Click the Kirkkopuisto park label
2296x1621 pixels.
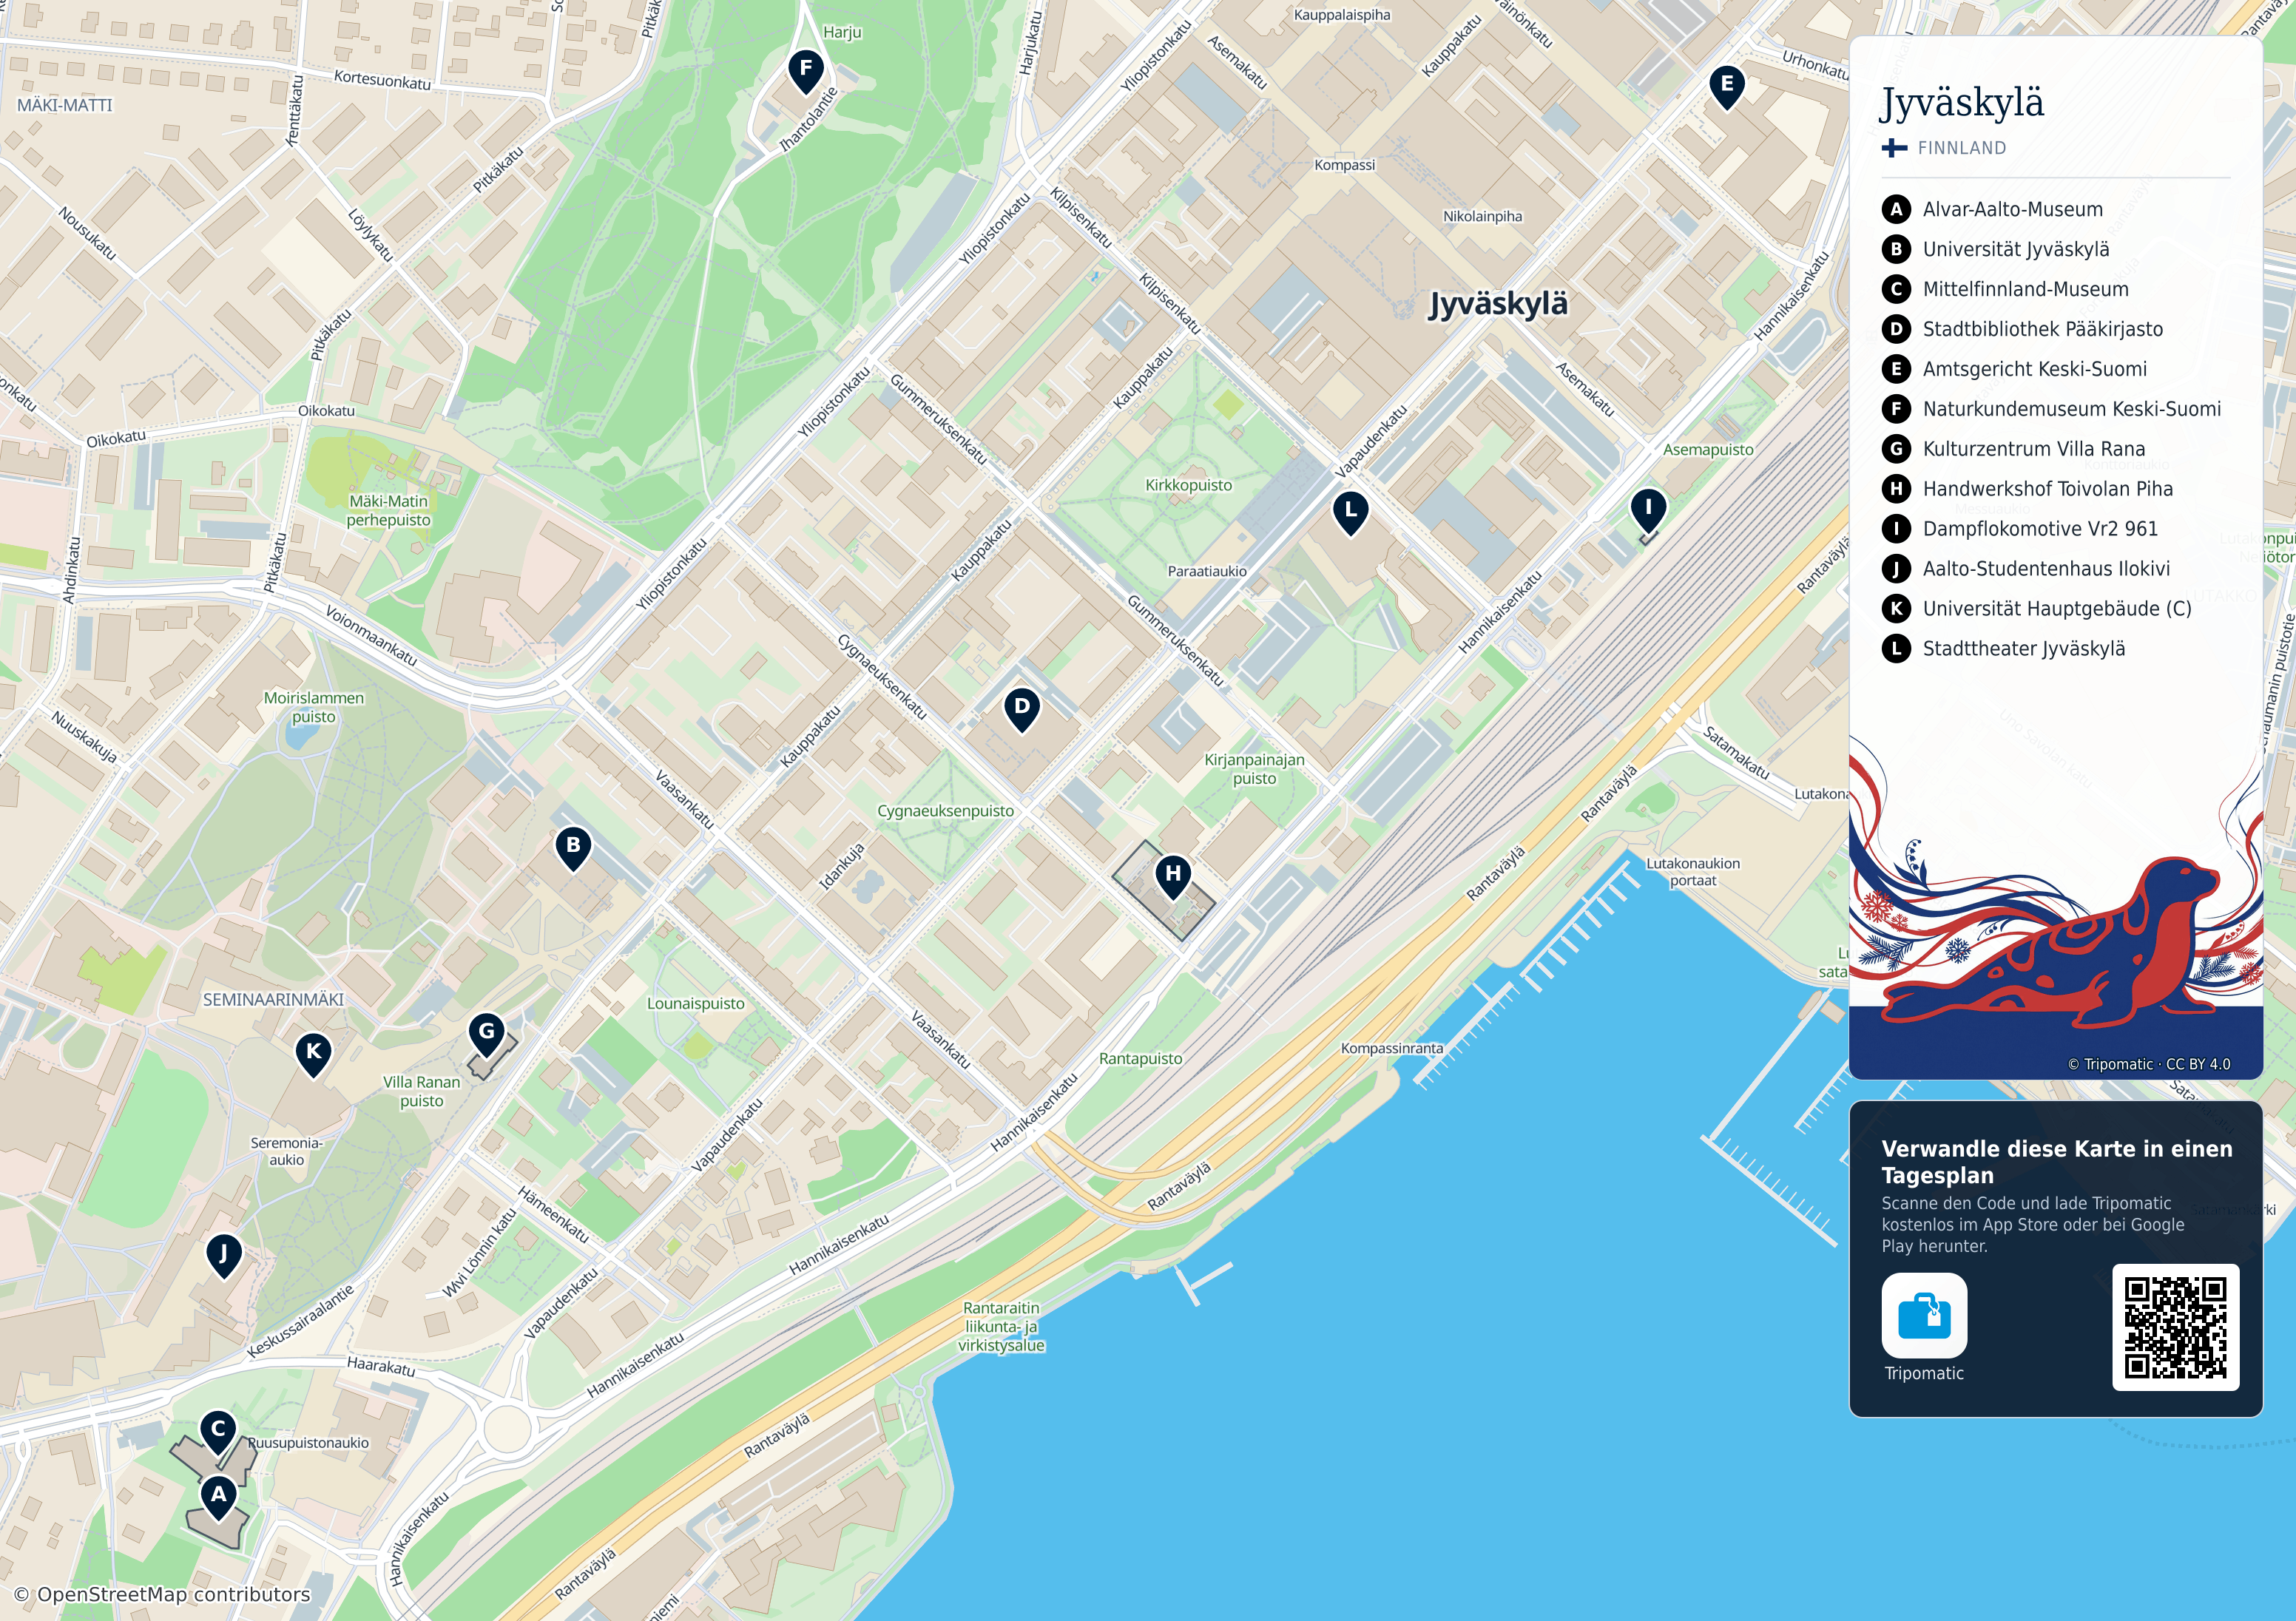pyautogui.click(x=1189, y=485)
